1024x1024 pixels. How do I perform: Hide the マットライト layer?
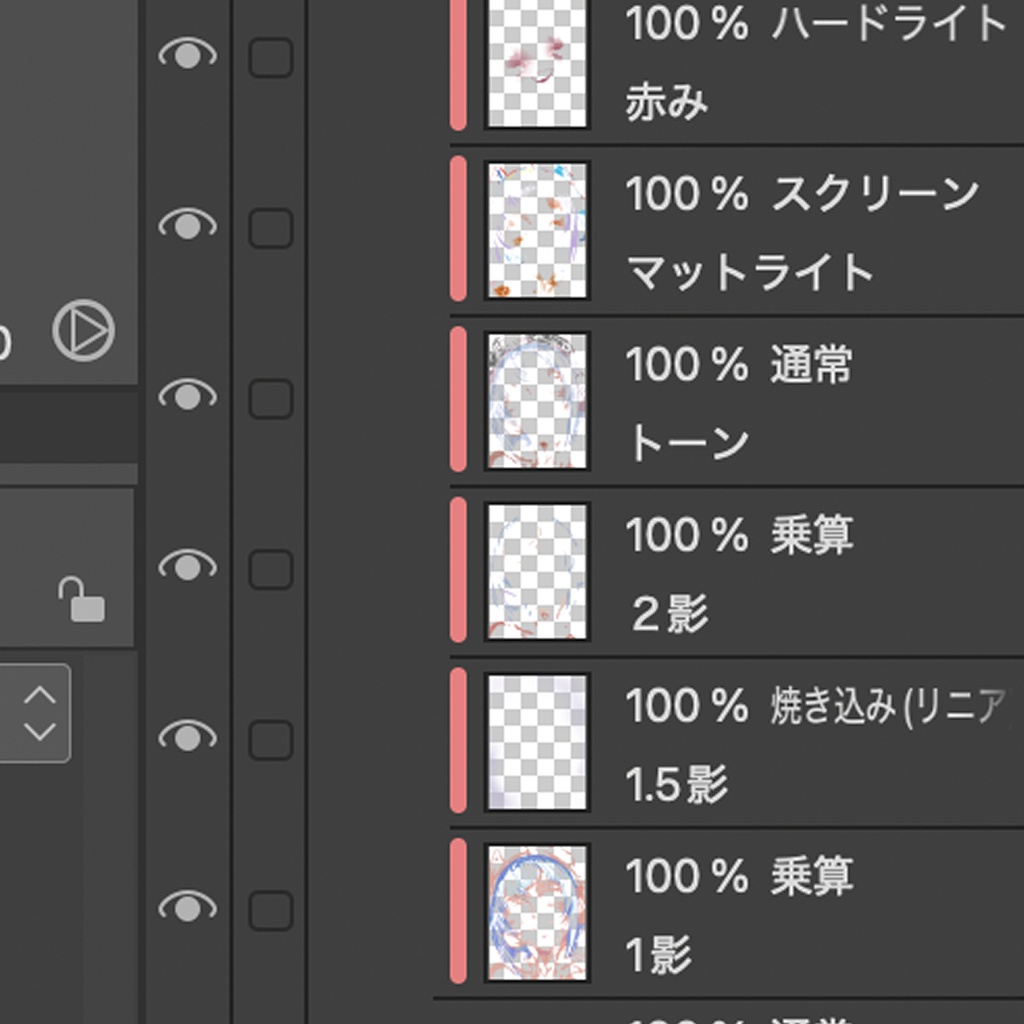pos(187,226)
